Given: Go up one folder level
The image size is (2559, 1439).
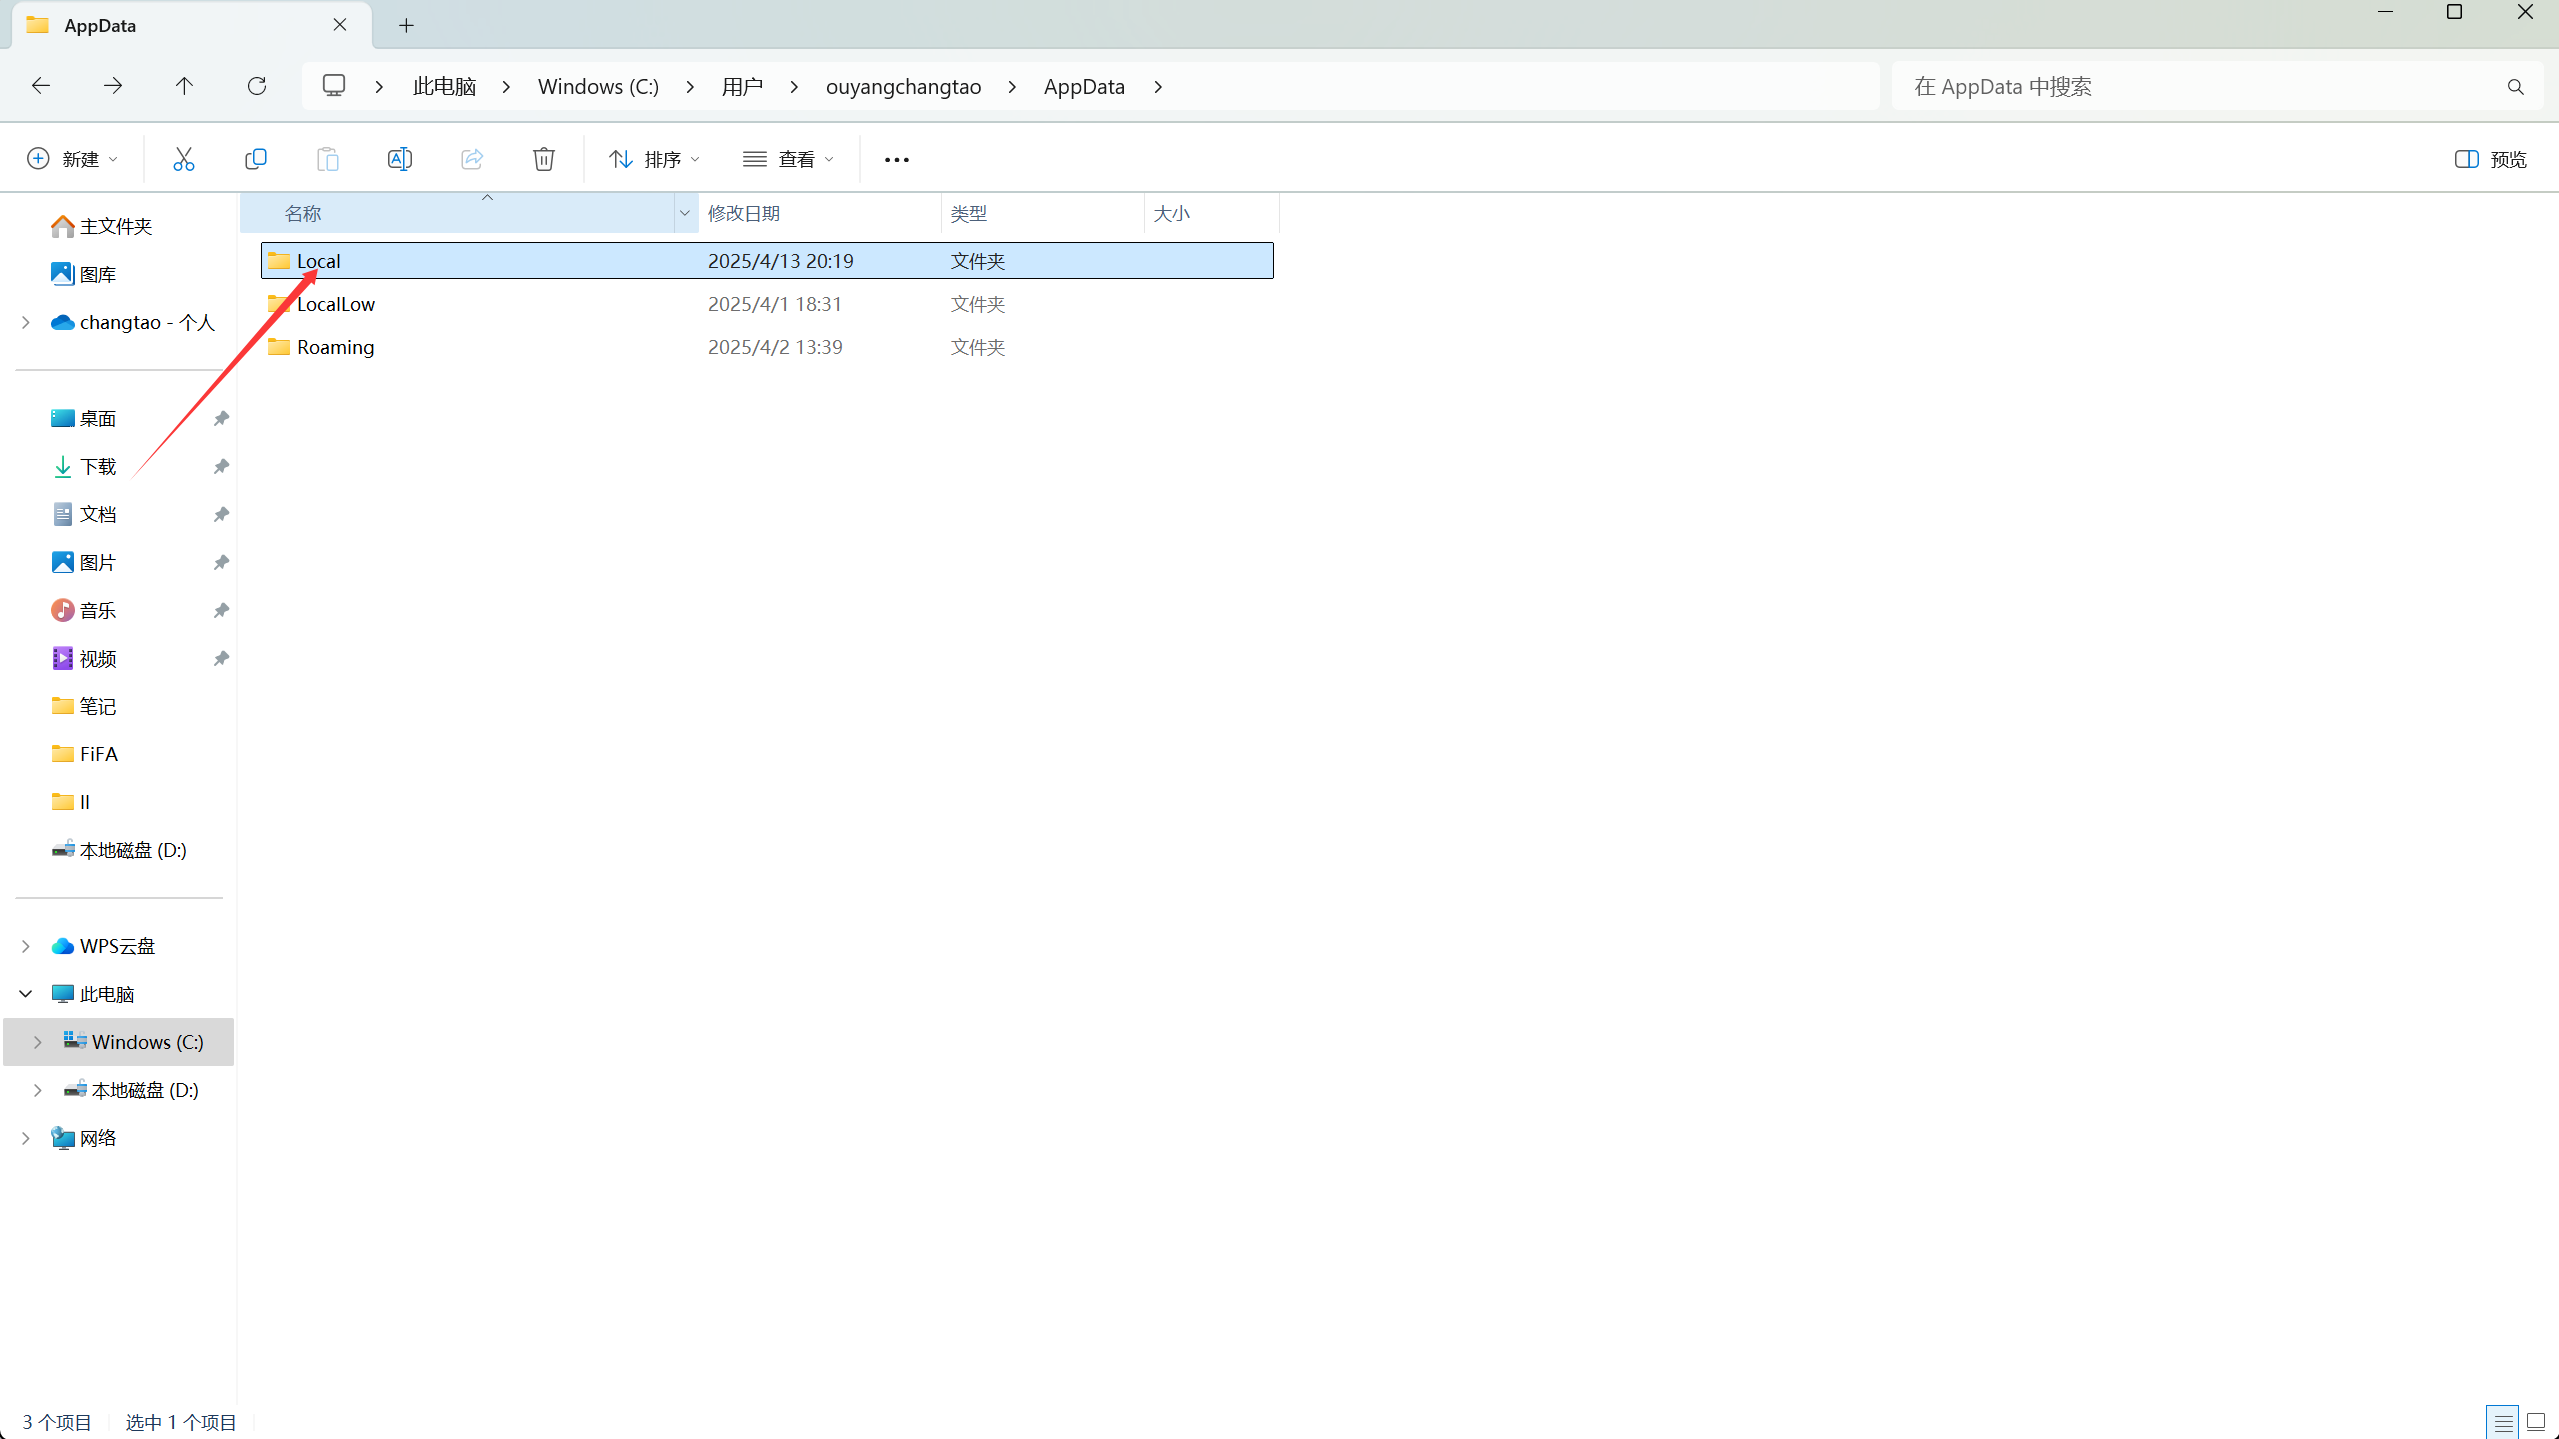Looking at the screenshot, I should point(184,86).
